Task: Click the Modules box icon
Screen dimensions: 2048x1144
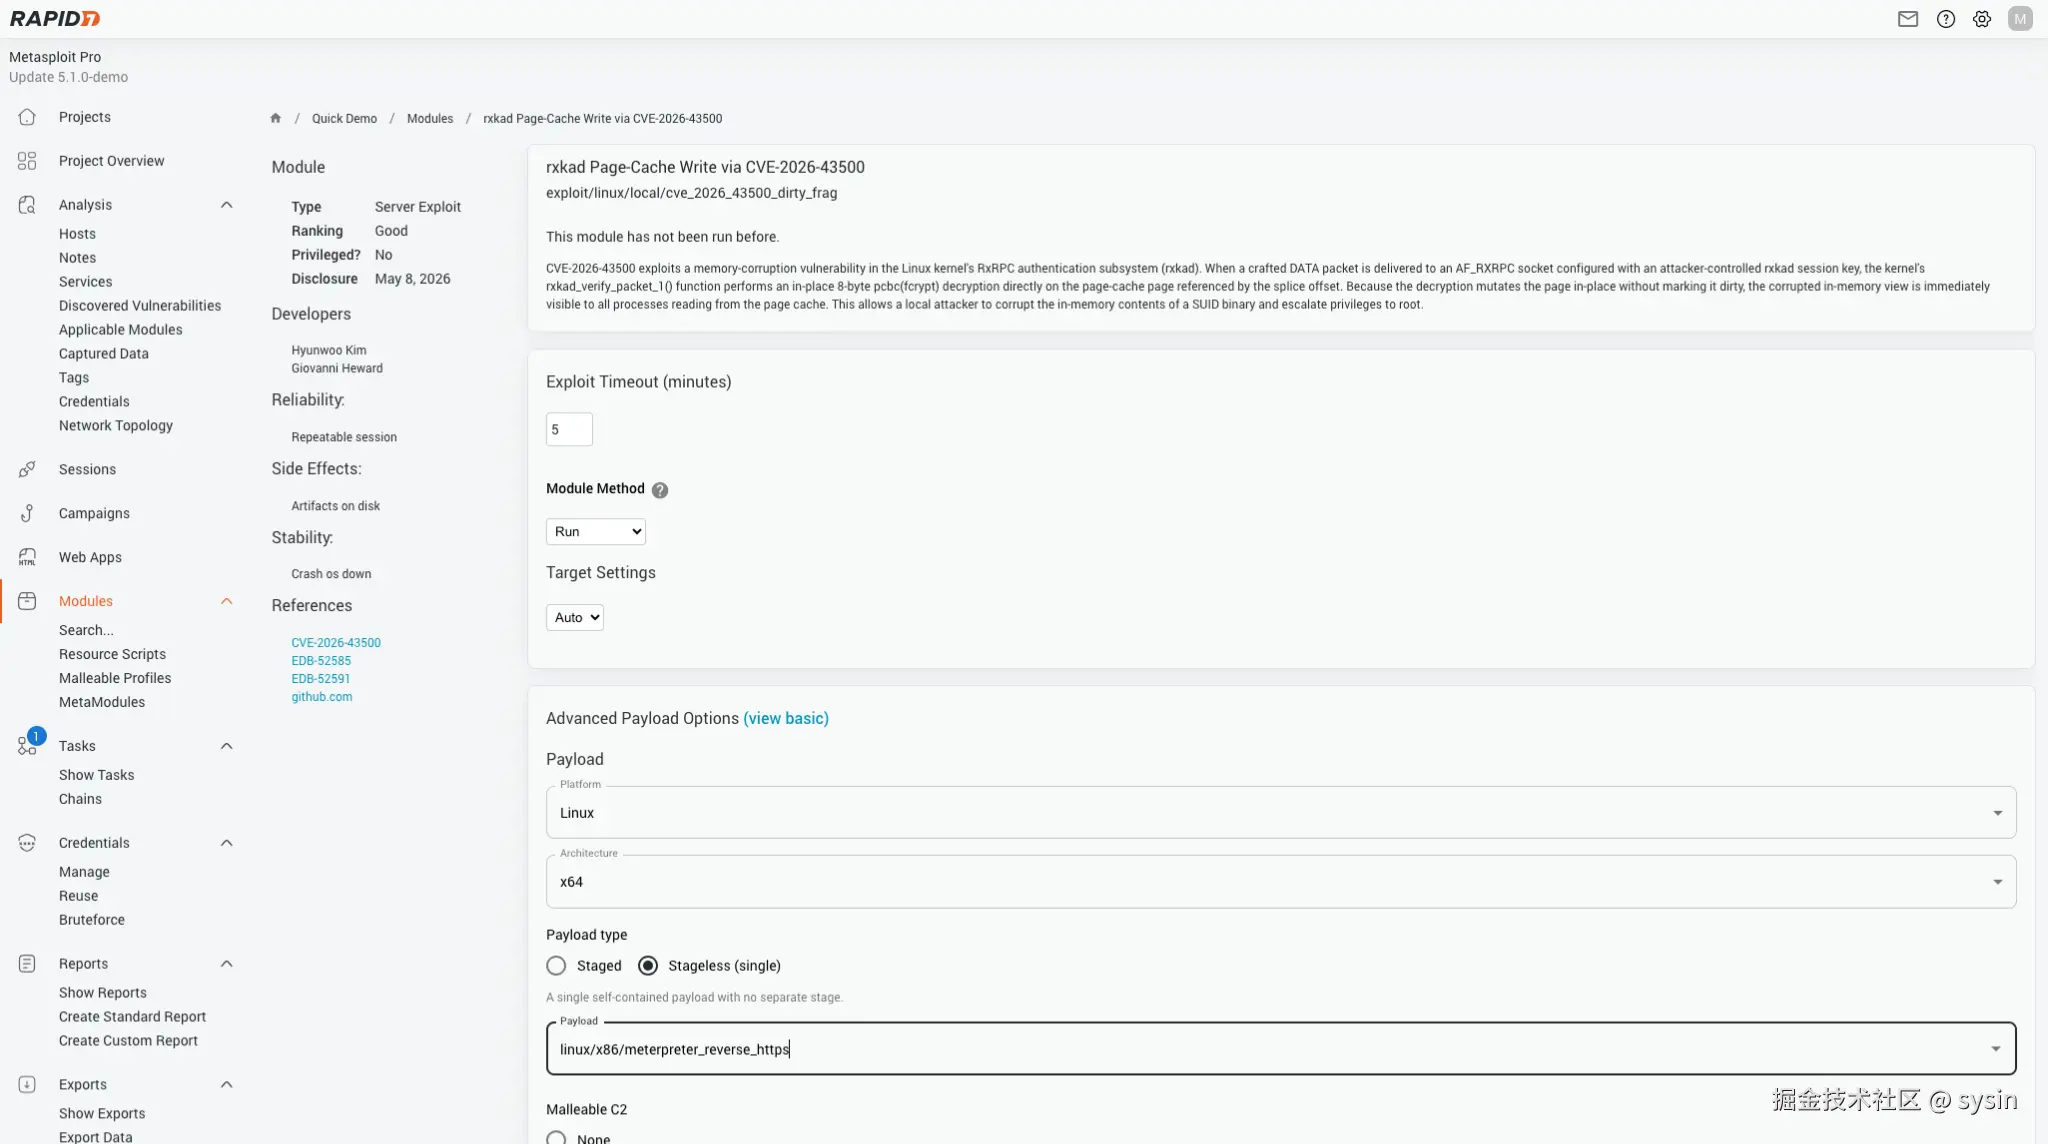Action: (27, 601)
